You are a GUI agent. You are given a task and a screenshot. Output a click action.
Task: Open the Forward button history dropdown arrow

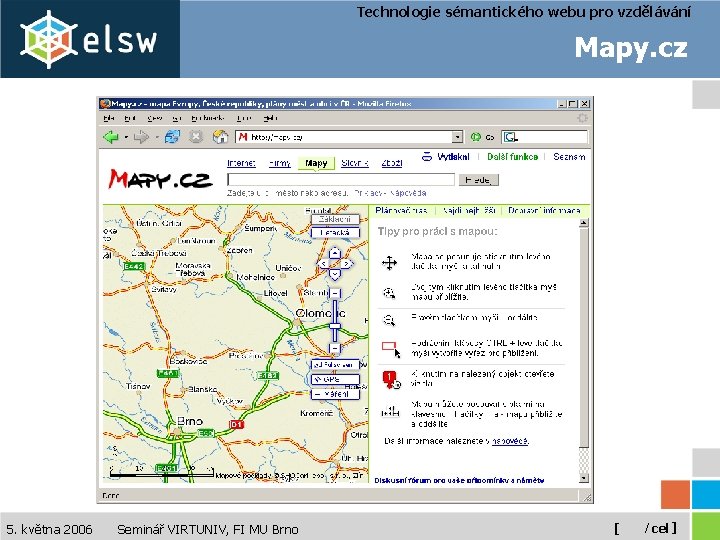pos(157,137)
